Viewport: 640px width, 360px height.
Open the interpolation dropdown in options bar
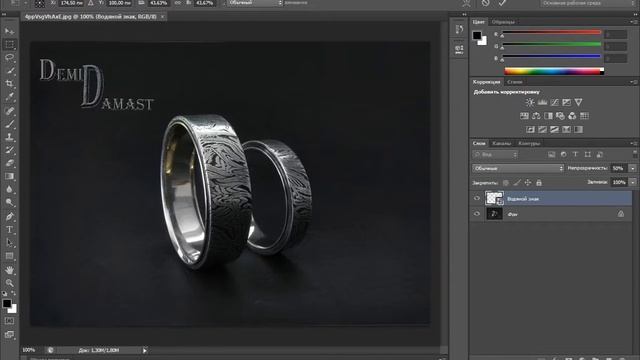(x=255, y=3)
